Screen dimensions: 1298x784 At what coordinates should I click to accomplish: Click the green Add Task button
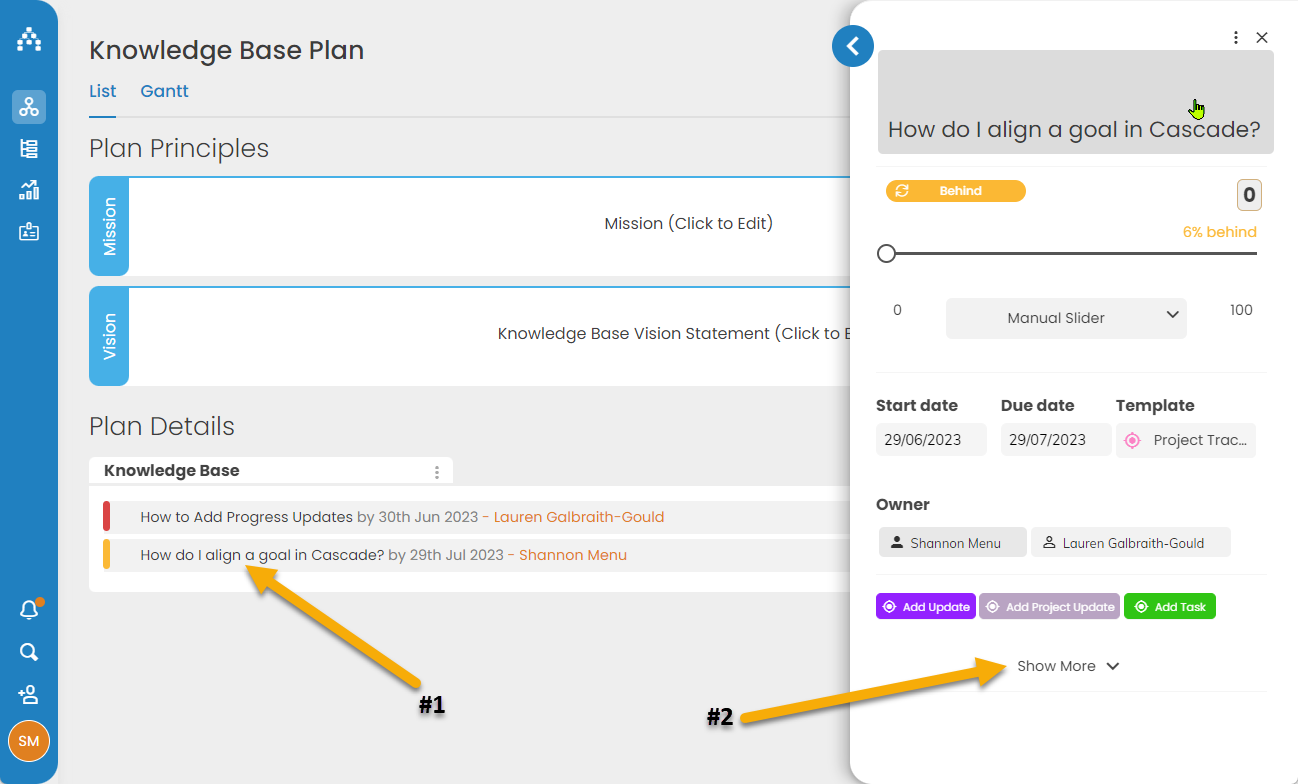point(1170,607)
